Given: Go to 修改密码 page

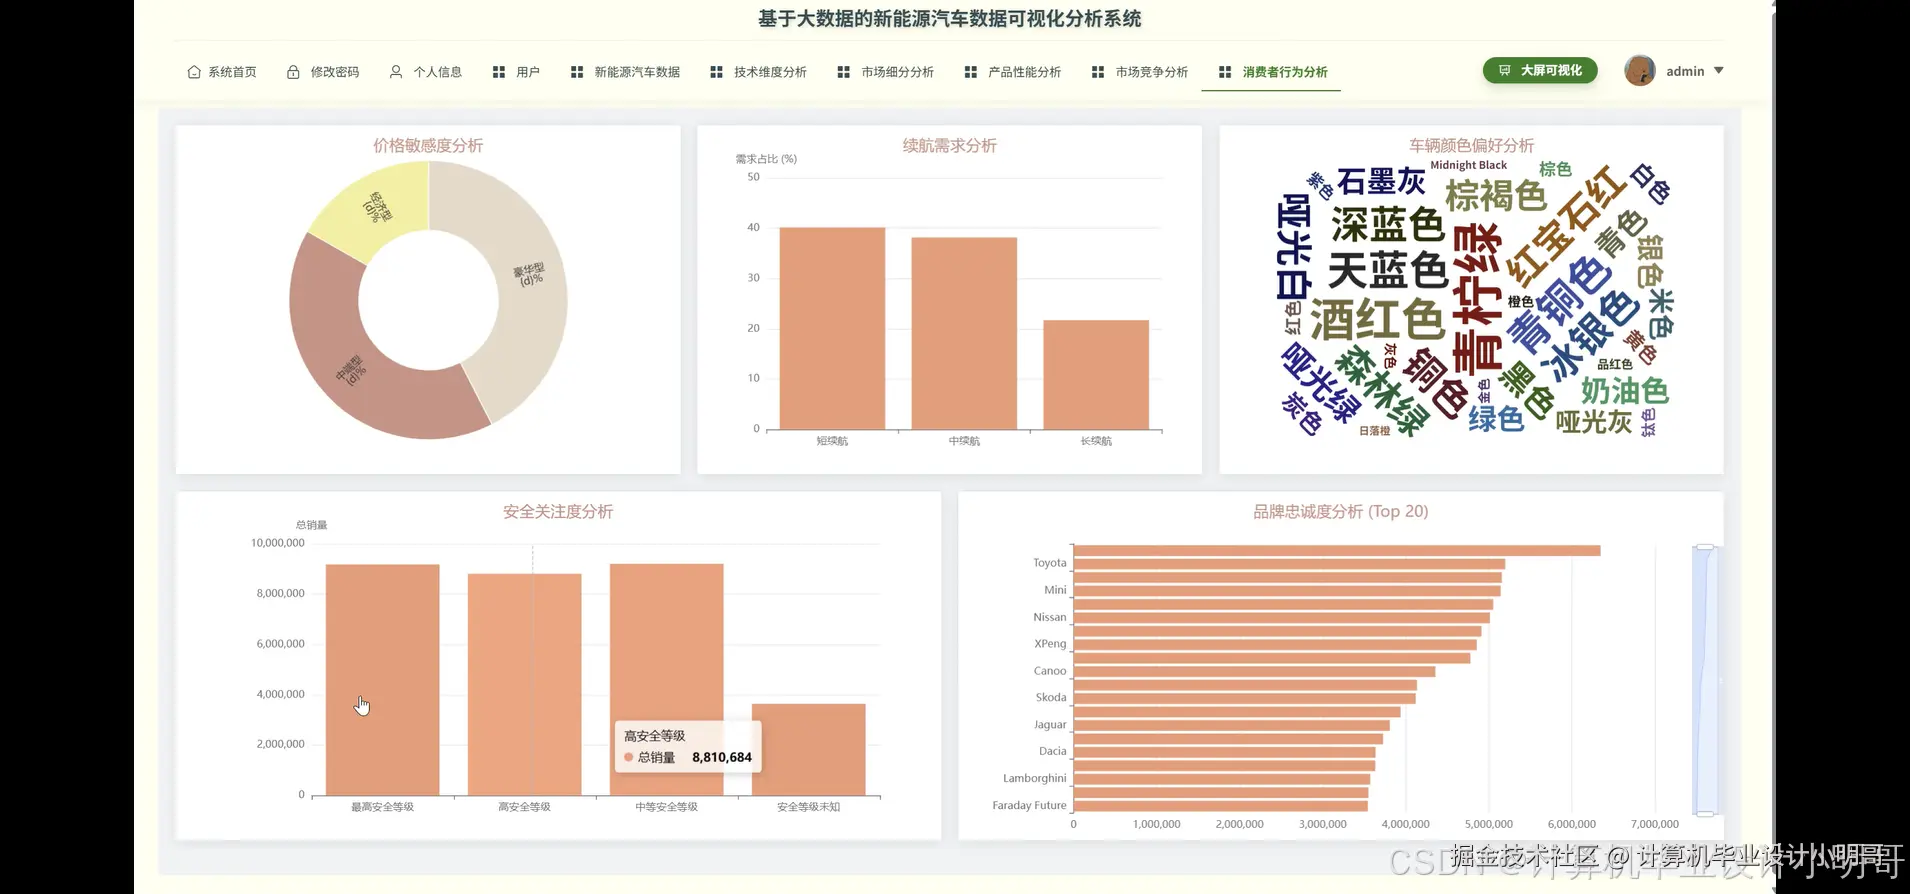Looking at the screenshot, I should tap(323, 72).
